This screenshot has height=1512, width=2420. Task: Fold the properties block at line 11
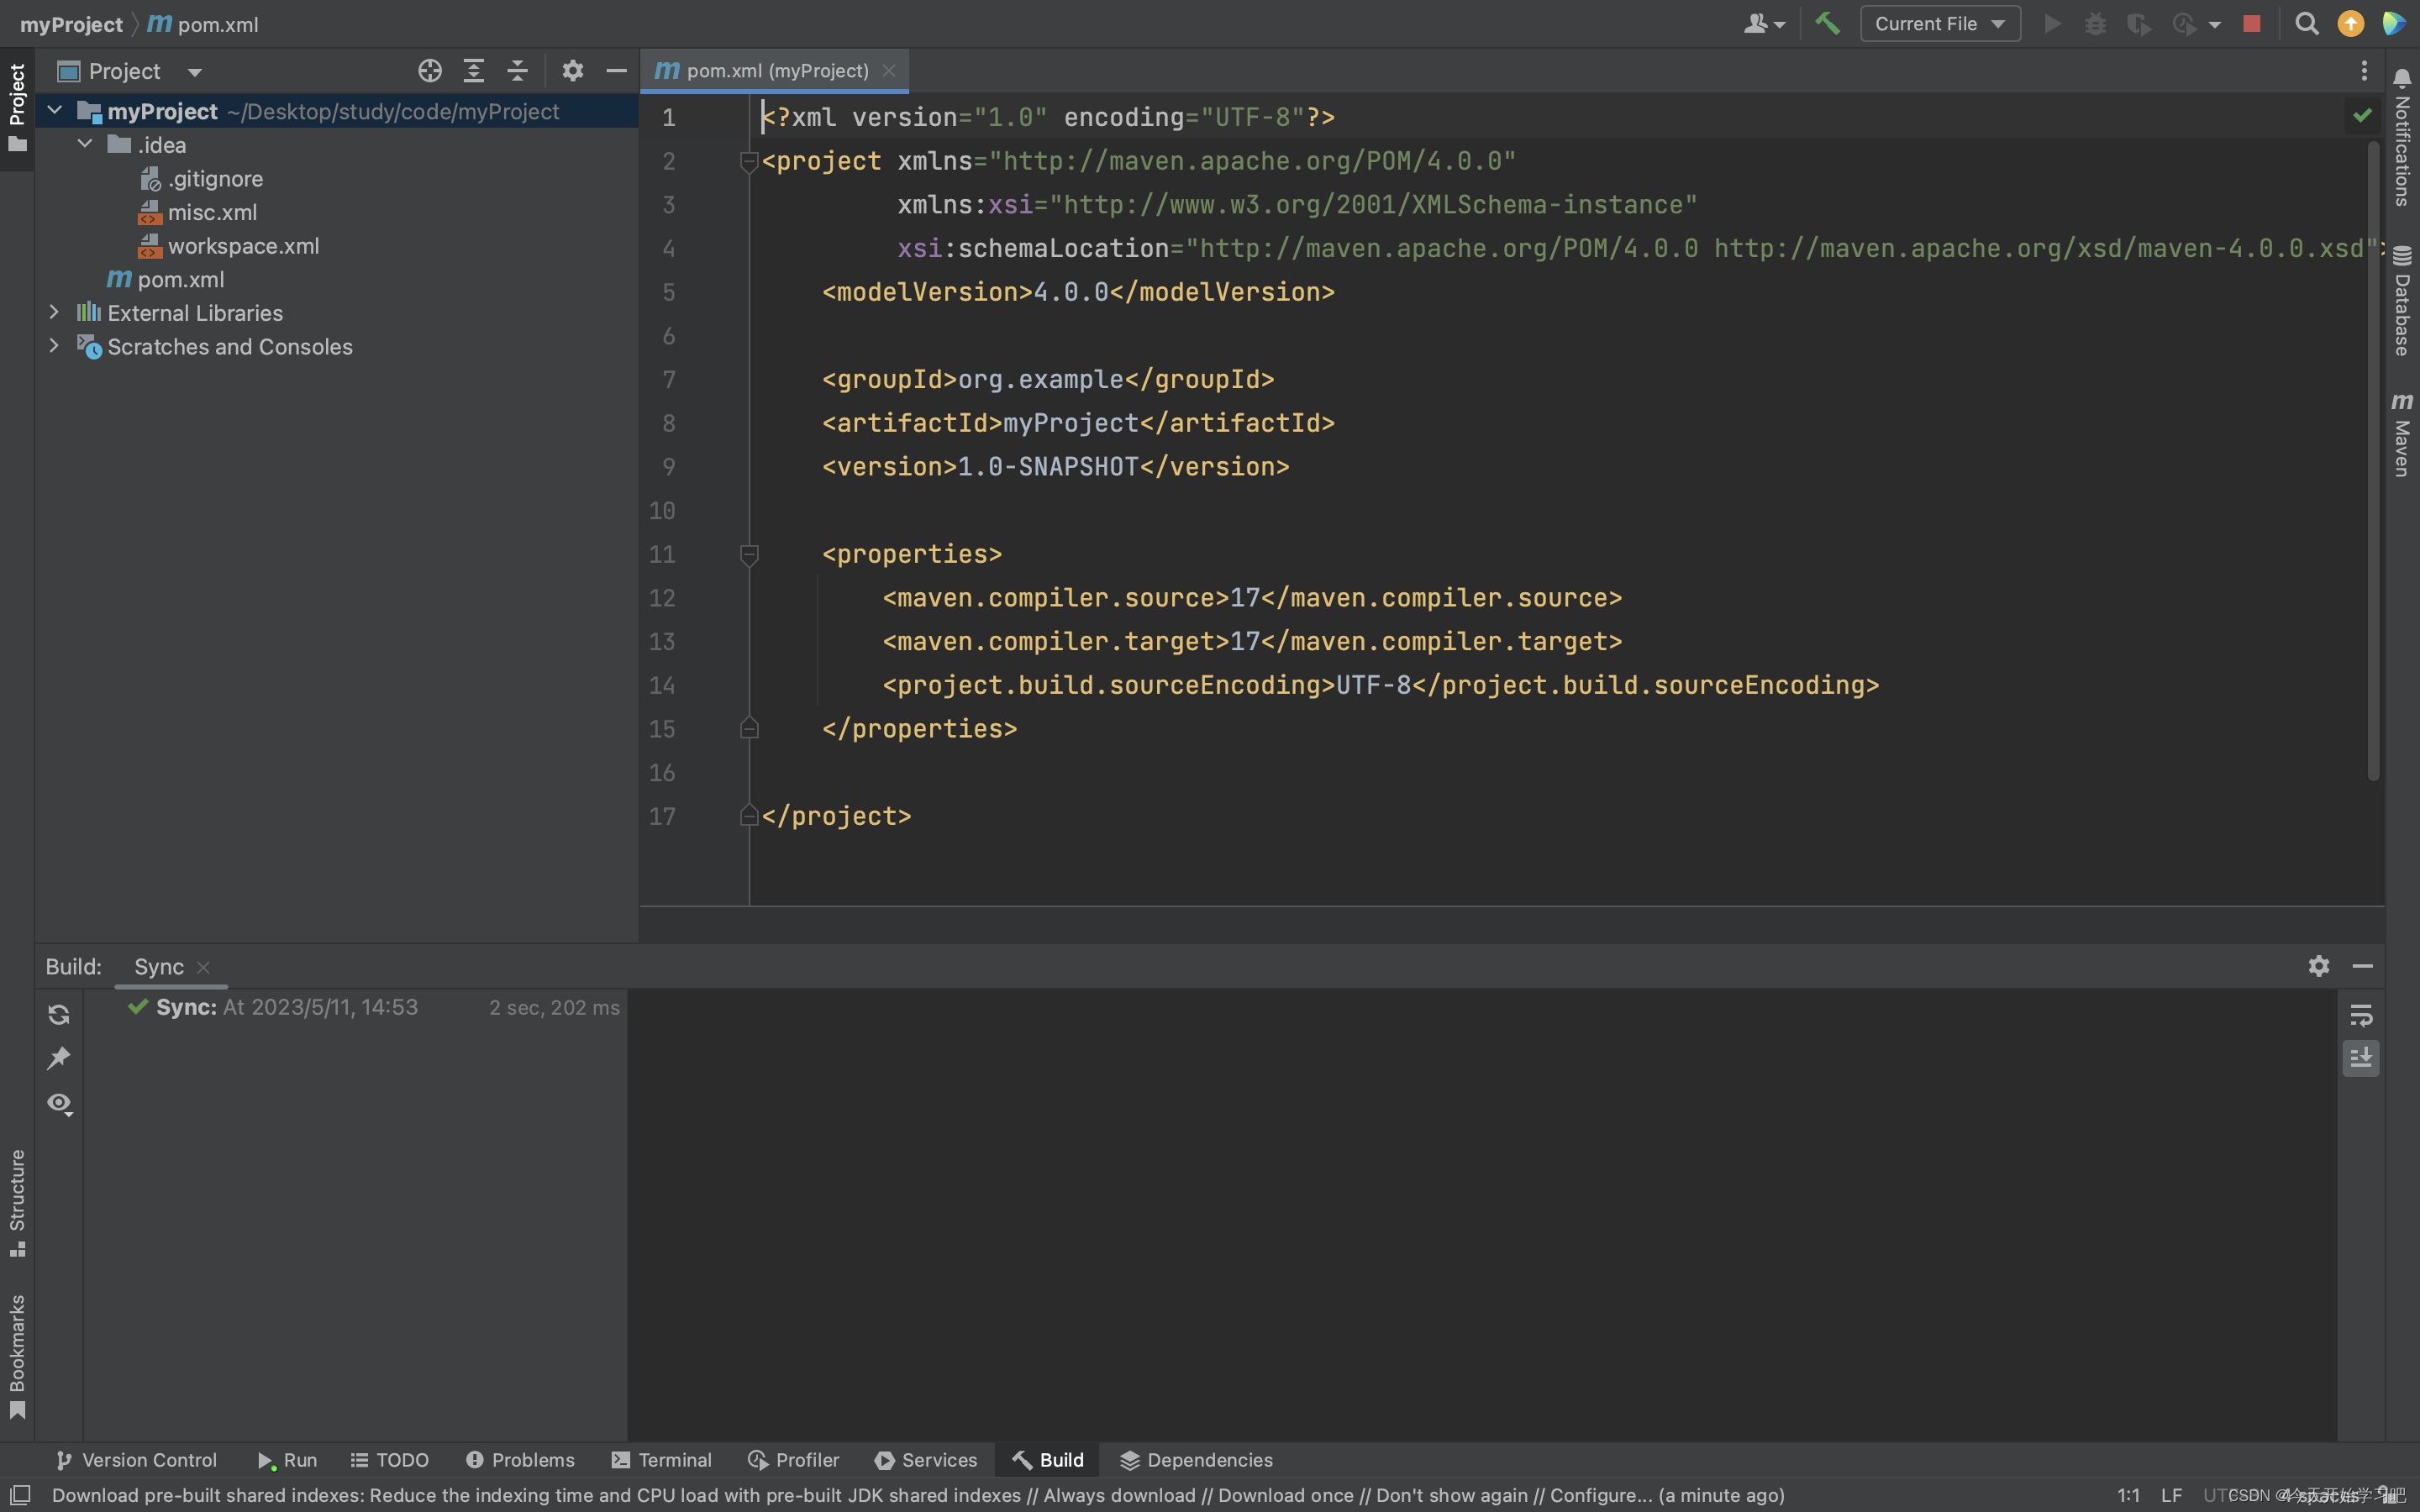748,554
